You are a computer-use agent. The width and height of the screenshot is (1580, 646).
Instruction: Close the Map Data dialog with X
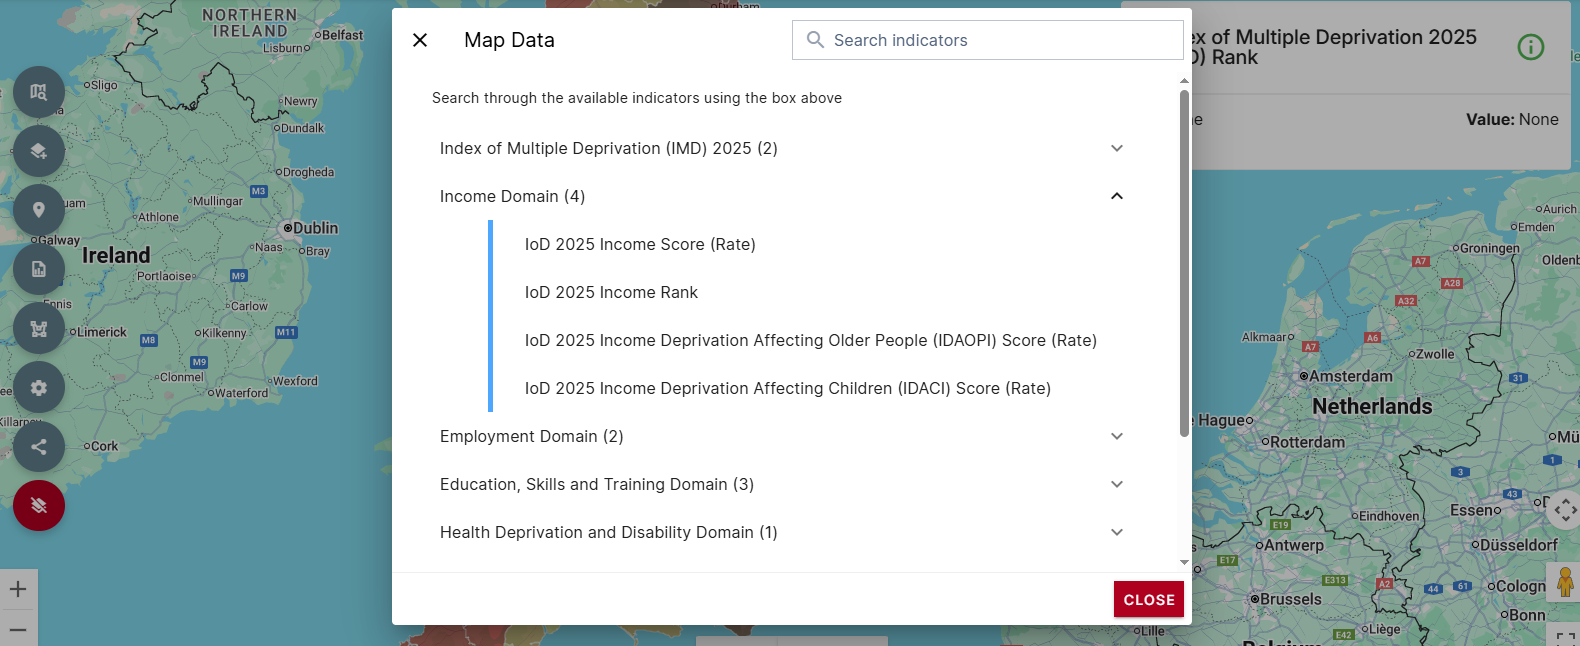420,40
